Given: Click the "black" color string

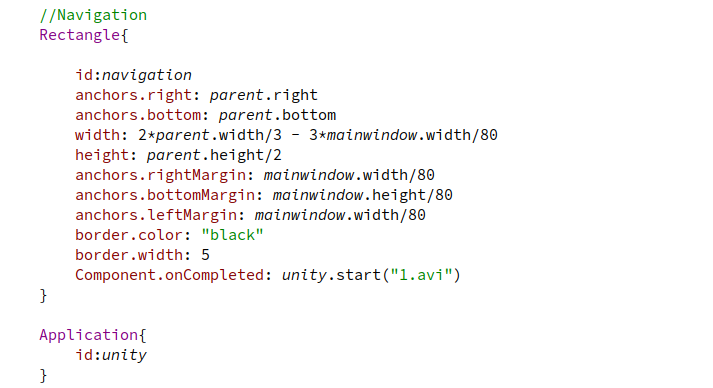Looking at the screenshot, I should (232, 235).
